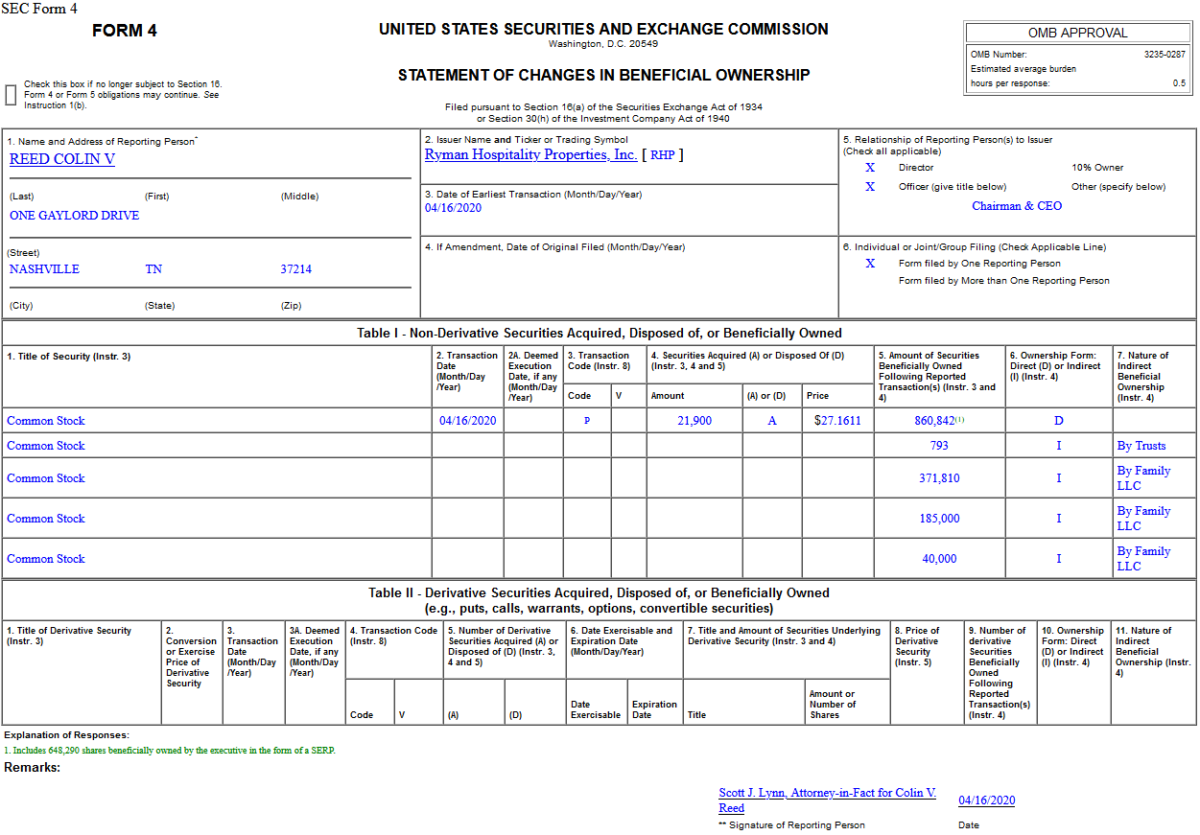The image size is (1200, 835).
Task: Click the Other (specify below) relationship option
Action: coord(1118,187)
